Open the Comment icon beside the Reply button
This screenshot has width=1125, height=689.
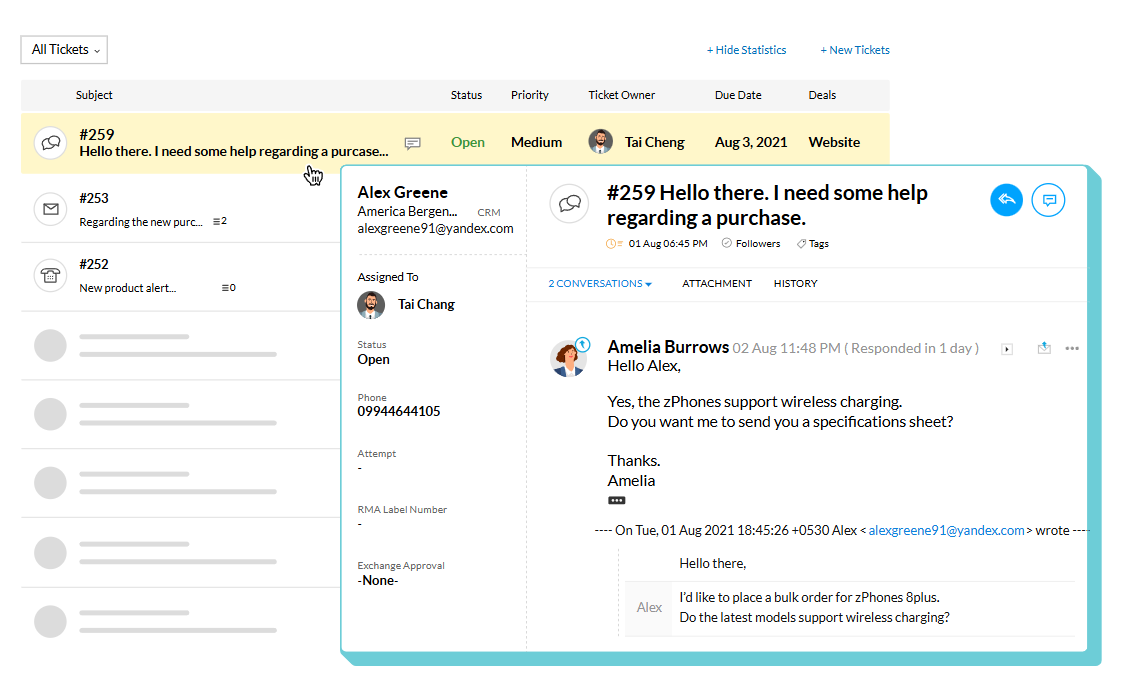click(x=1048, y=200)
